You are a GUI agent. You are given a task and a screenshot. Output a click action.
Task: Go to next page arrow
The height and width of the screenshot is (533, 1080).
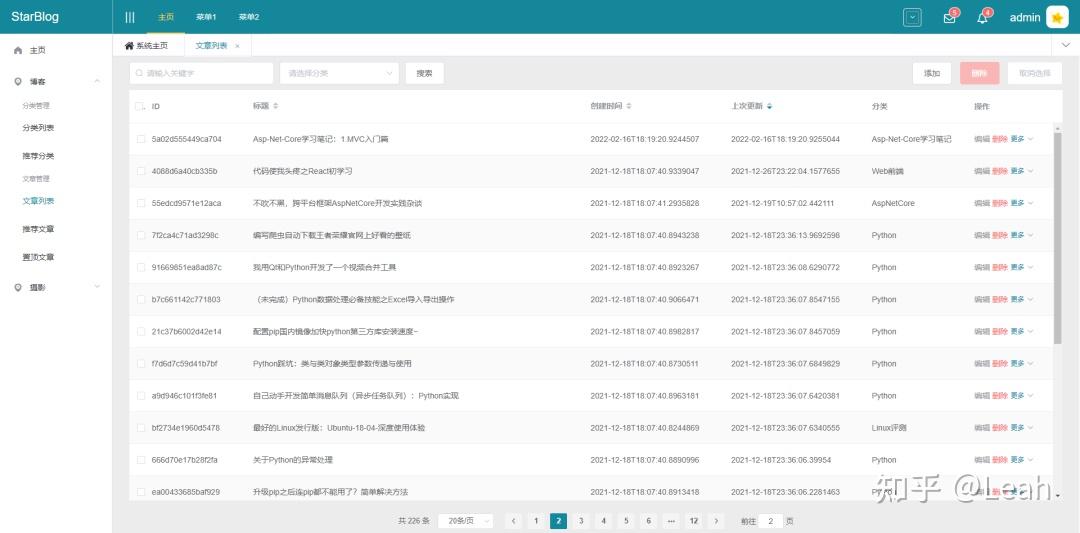pos(716,521)
